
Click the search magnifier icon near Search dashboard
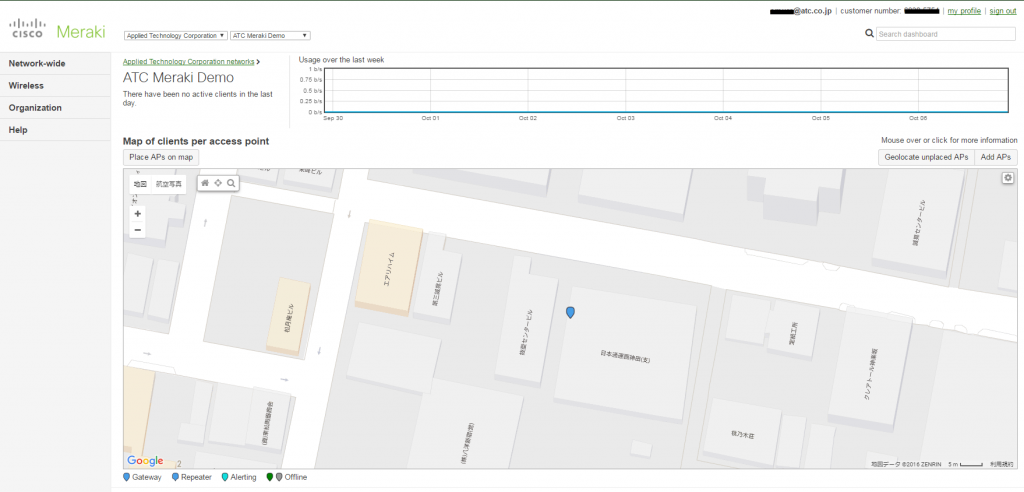pos(869,33)
